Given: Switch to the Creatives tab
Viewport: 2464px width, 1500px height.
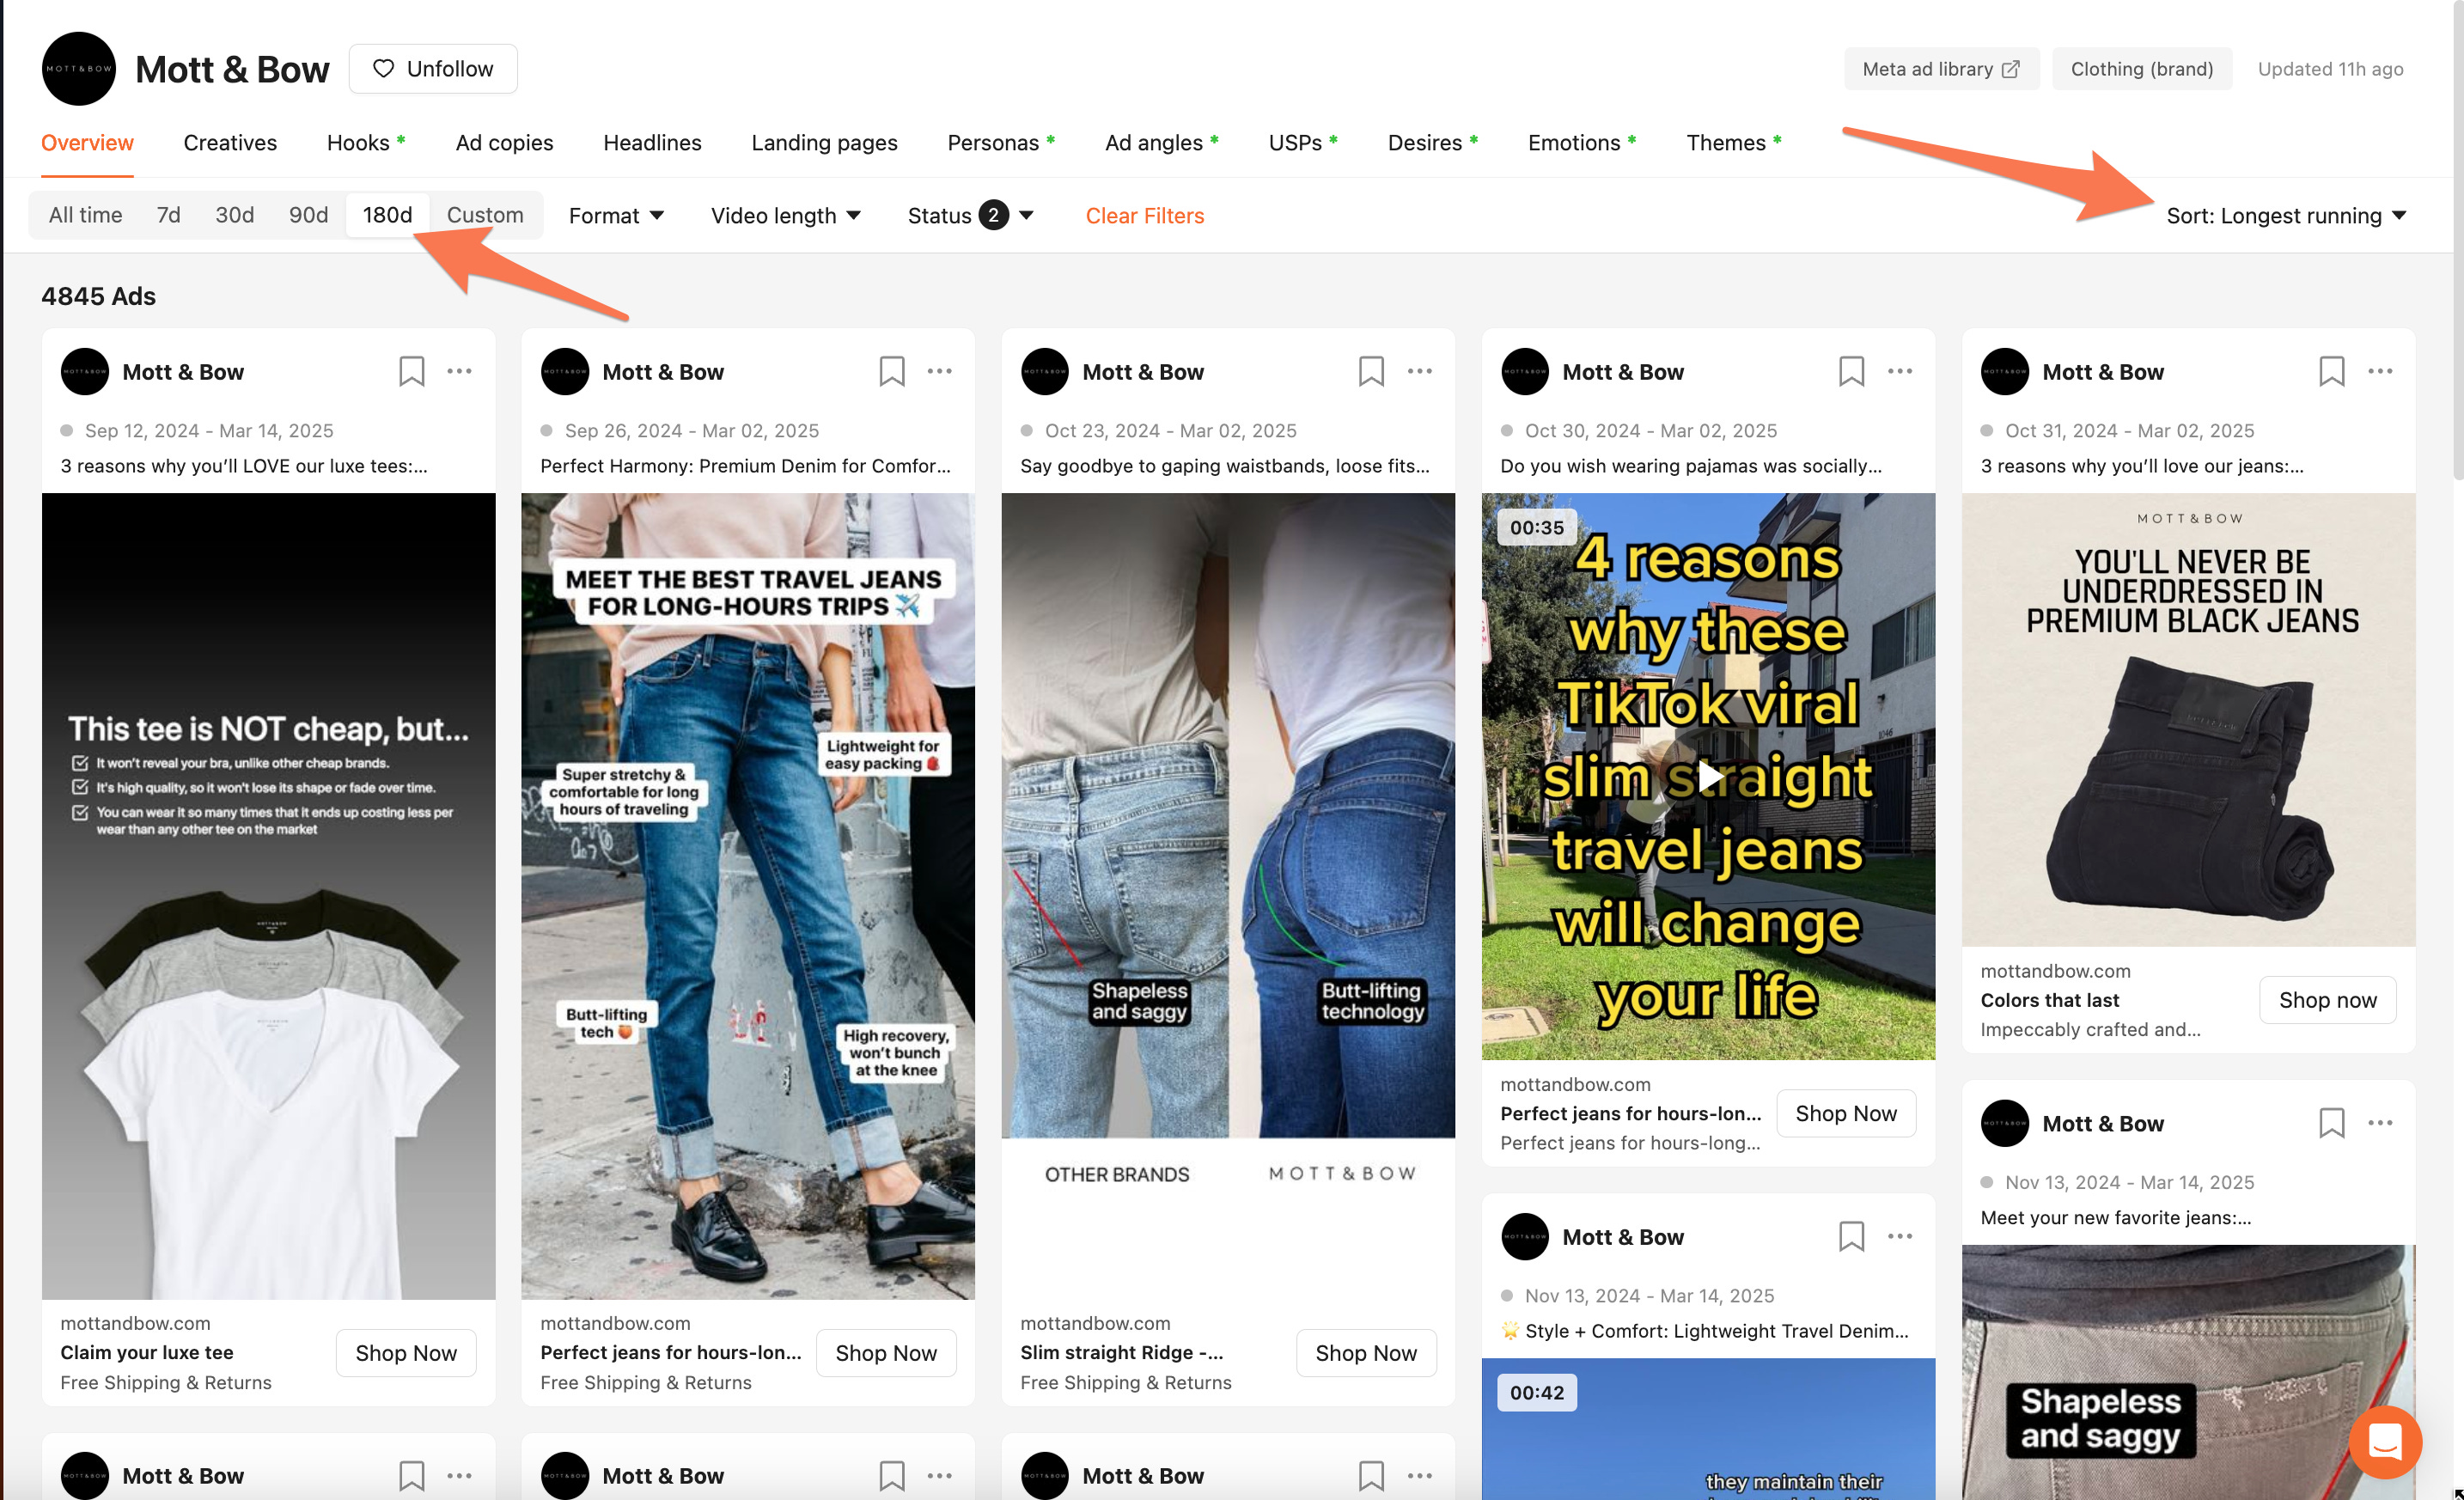Looking at the screenshot, I should (230, 143).
